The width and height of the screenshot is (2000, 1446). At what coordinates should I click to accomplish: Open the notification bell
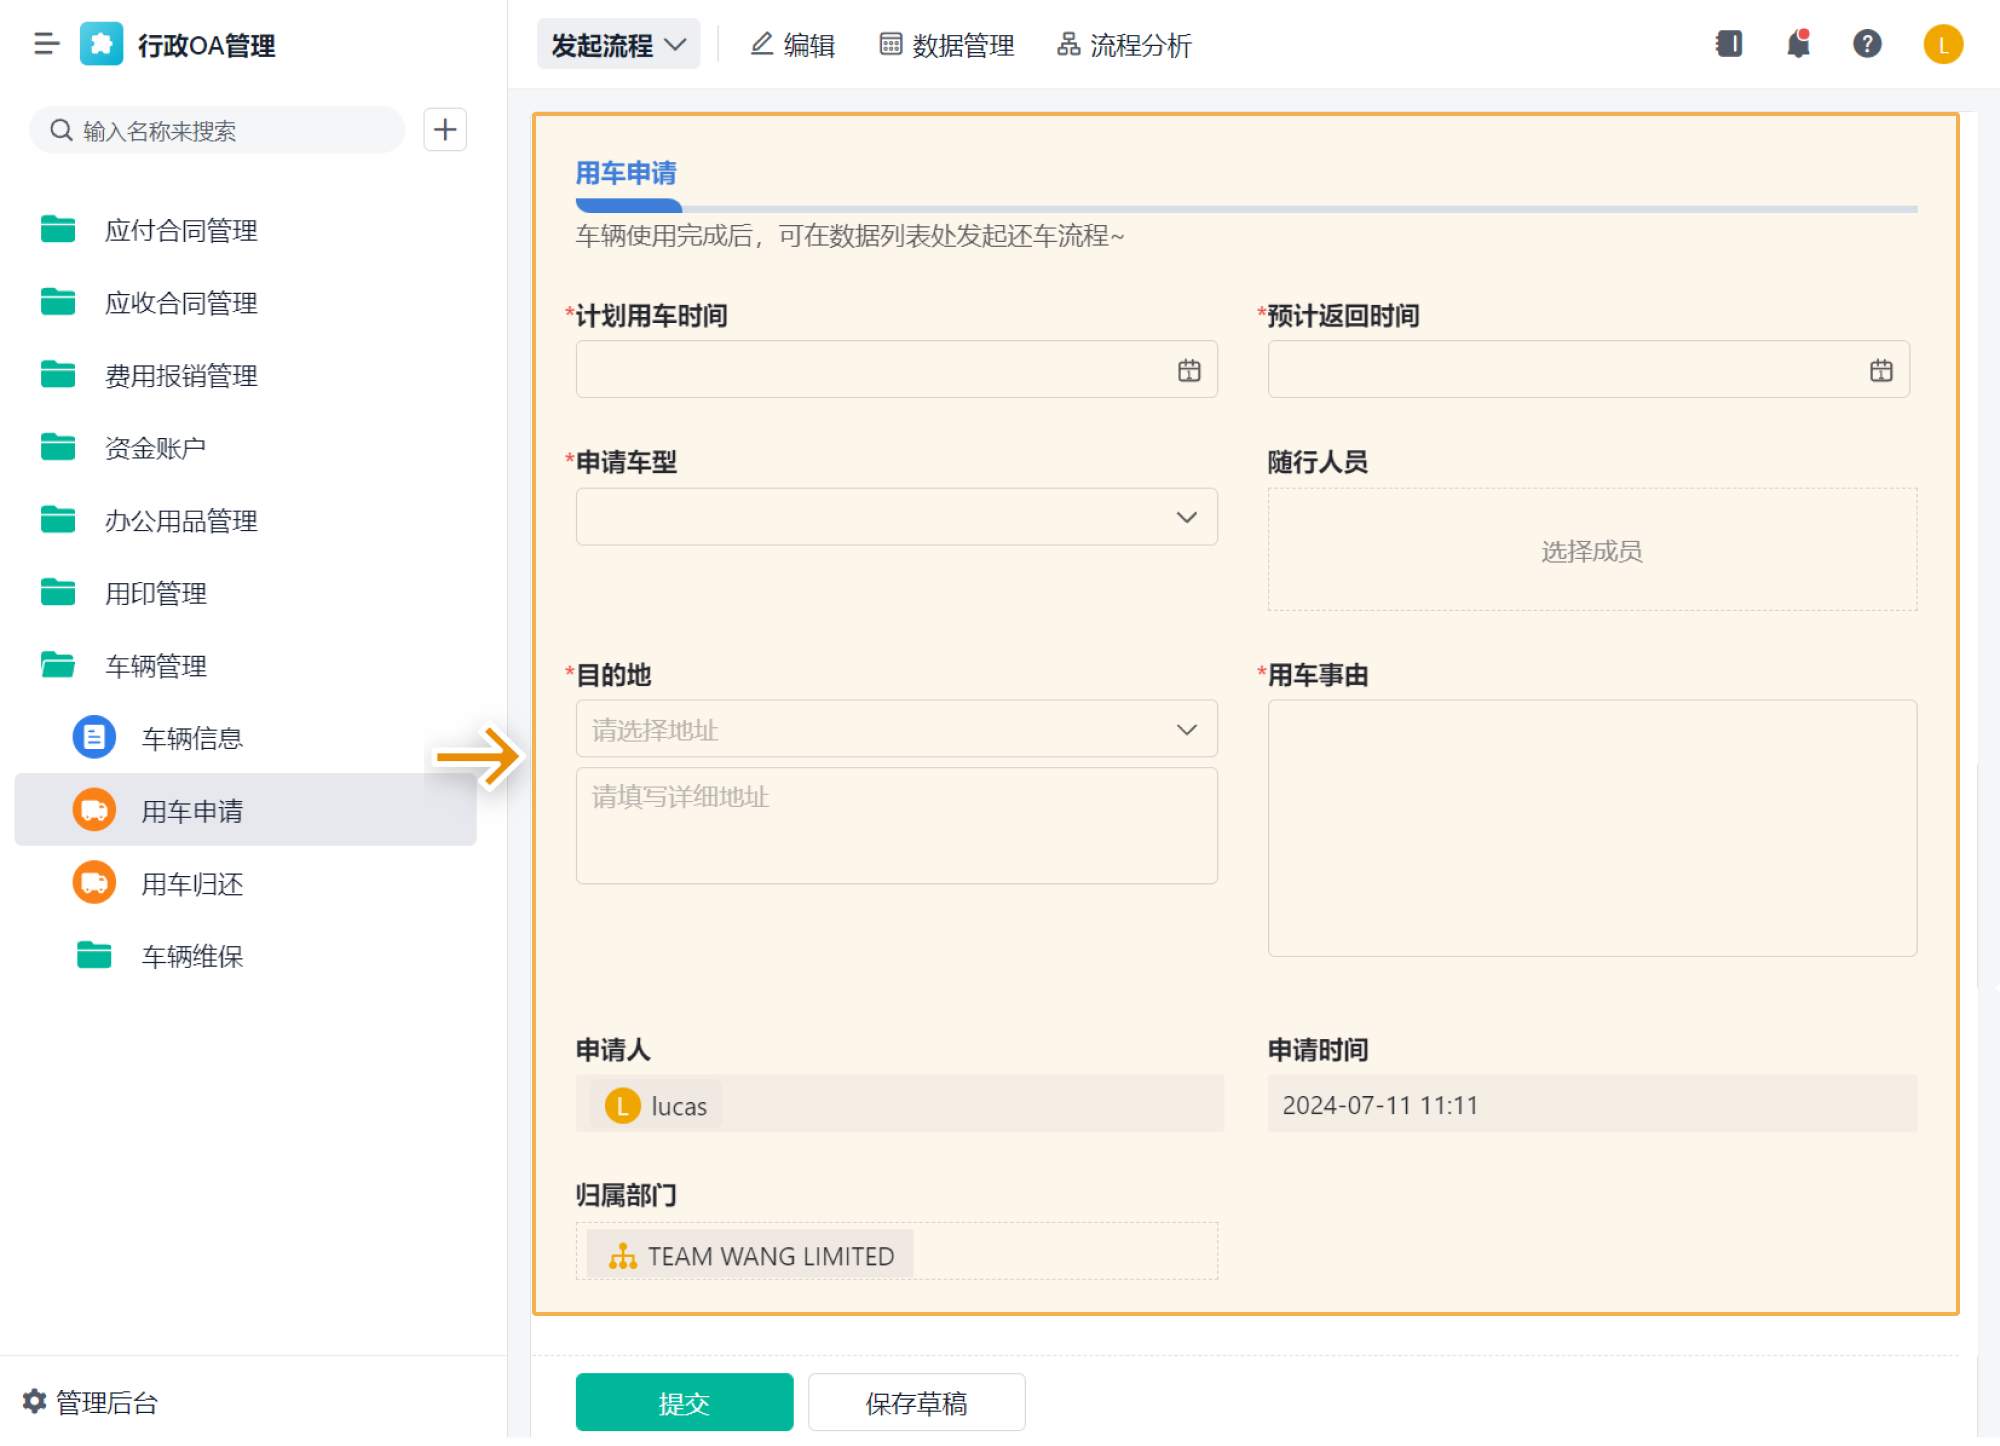point(1797,44)
